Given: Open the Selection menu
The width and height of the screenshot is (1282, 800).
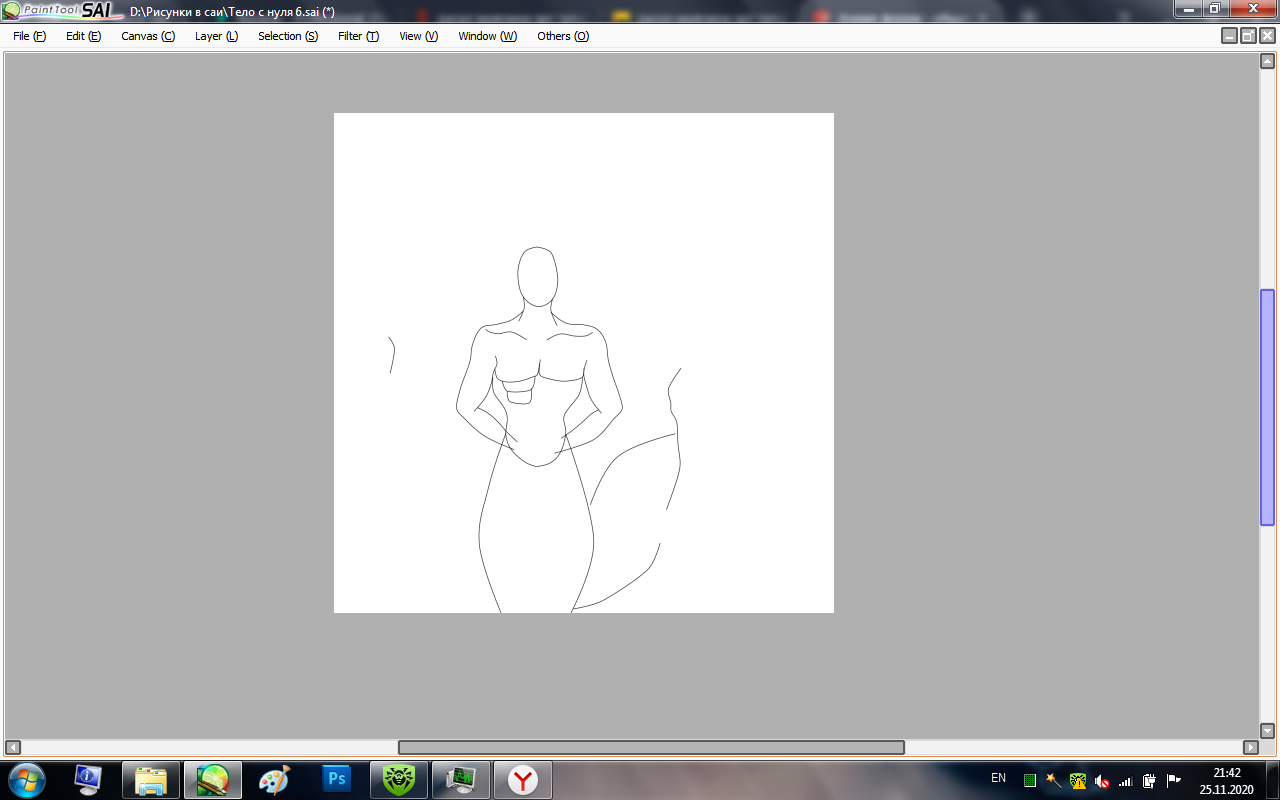Looking at the screenshot, I should 288,36.
